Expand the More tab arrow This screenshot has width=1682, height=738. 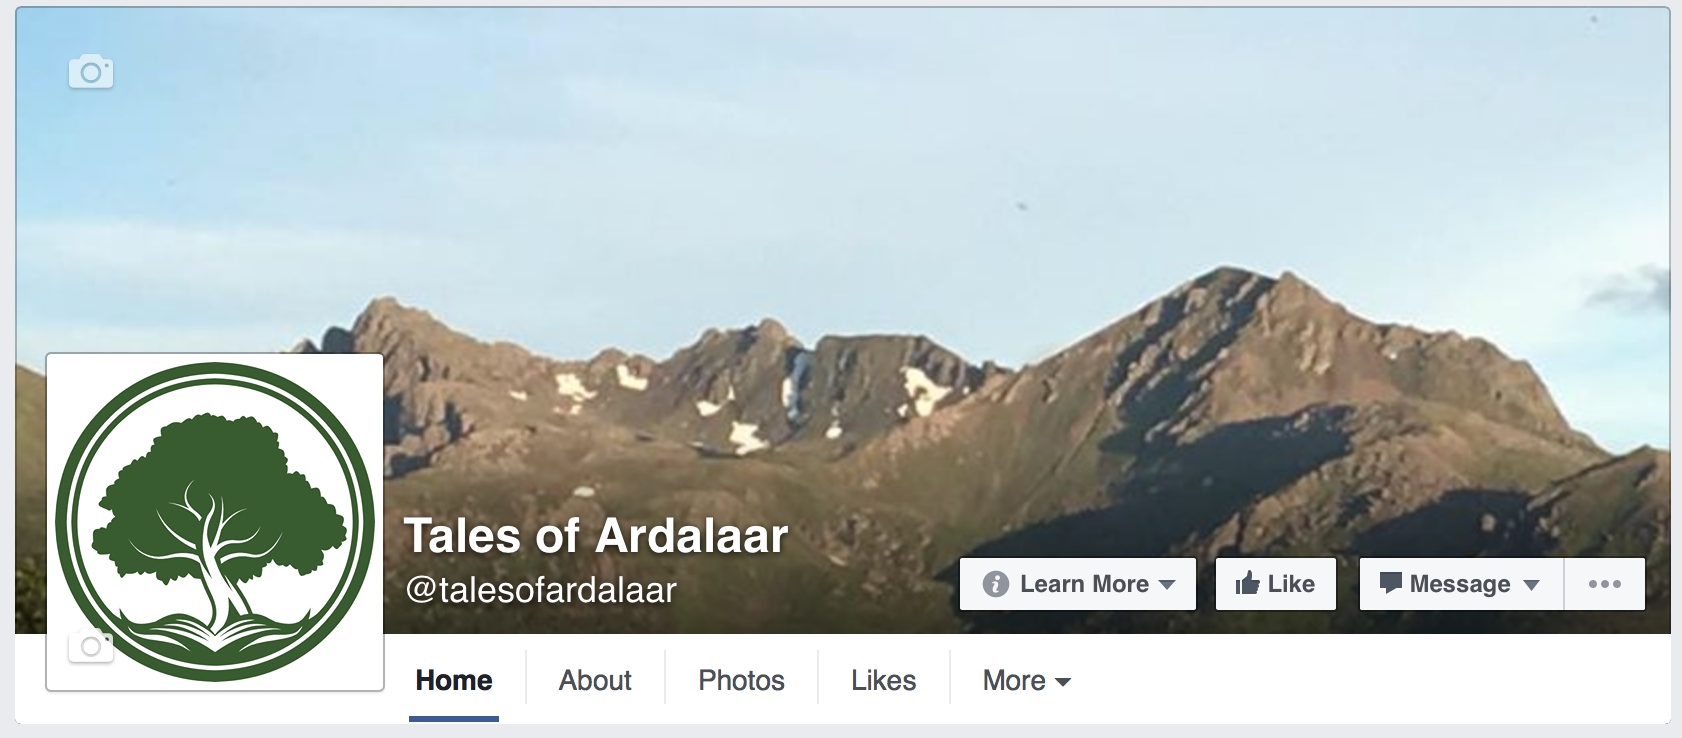point(1063,682)
